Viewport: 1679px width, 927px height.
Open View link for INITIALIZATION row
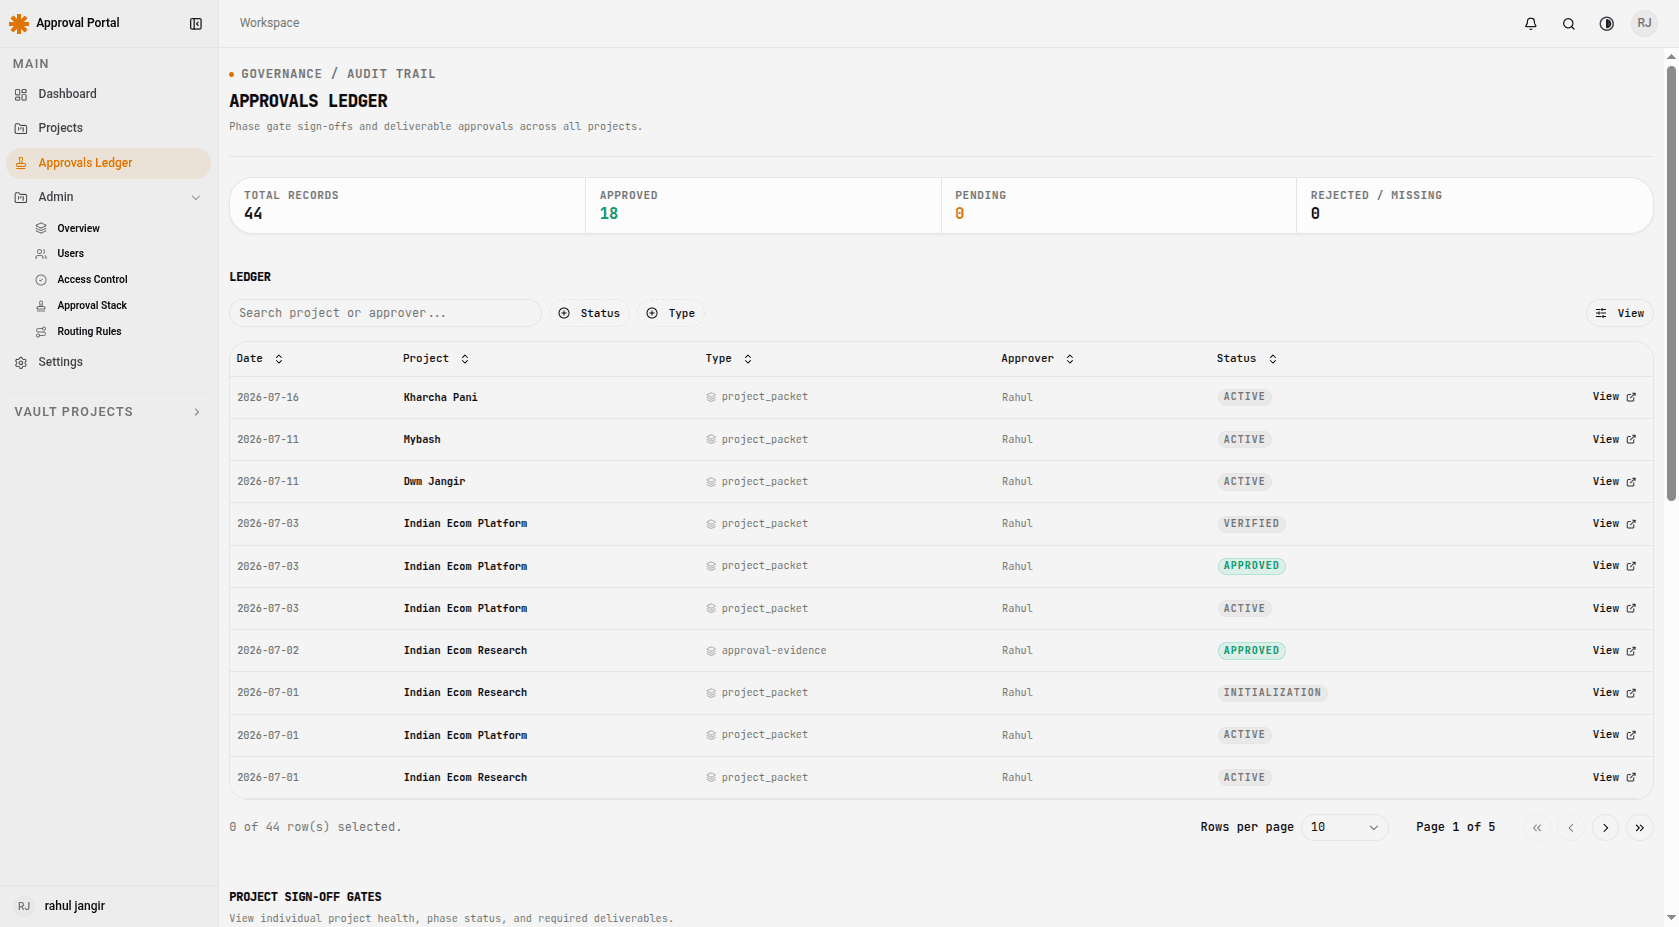click(x=1614, y=693)
